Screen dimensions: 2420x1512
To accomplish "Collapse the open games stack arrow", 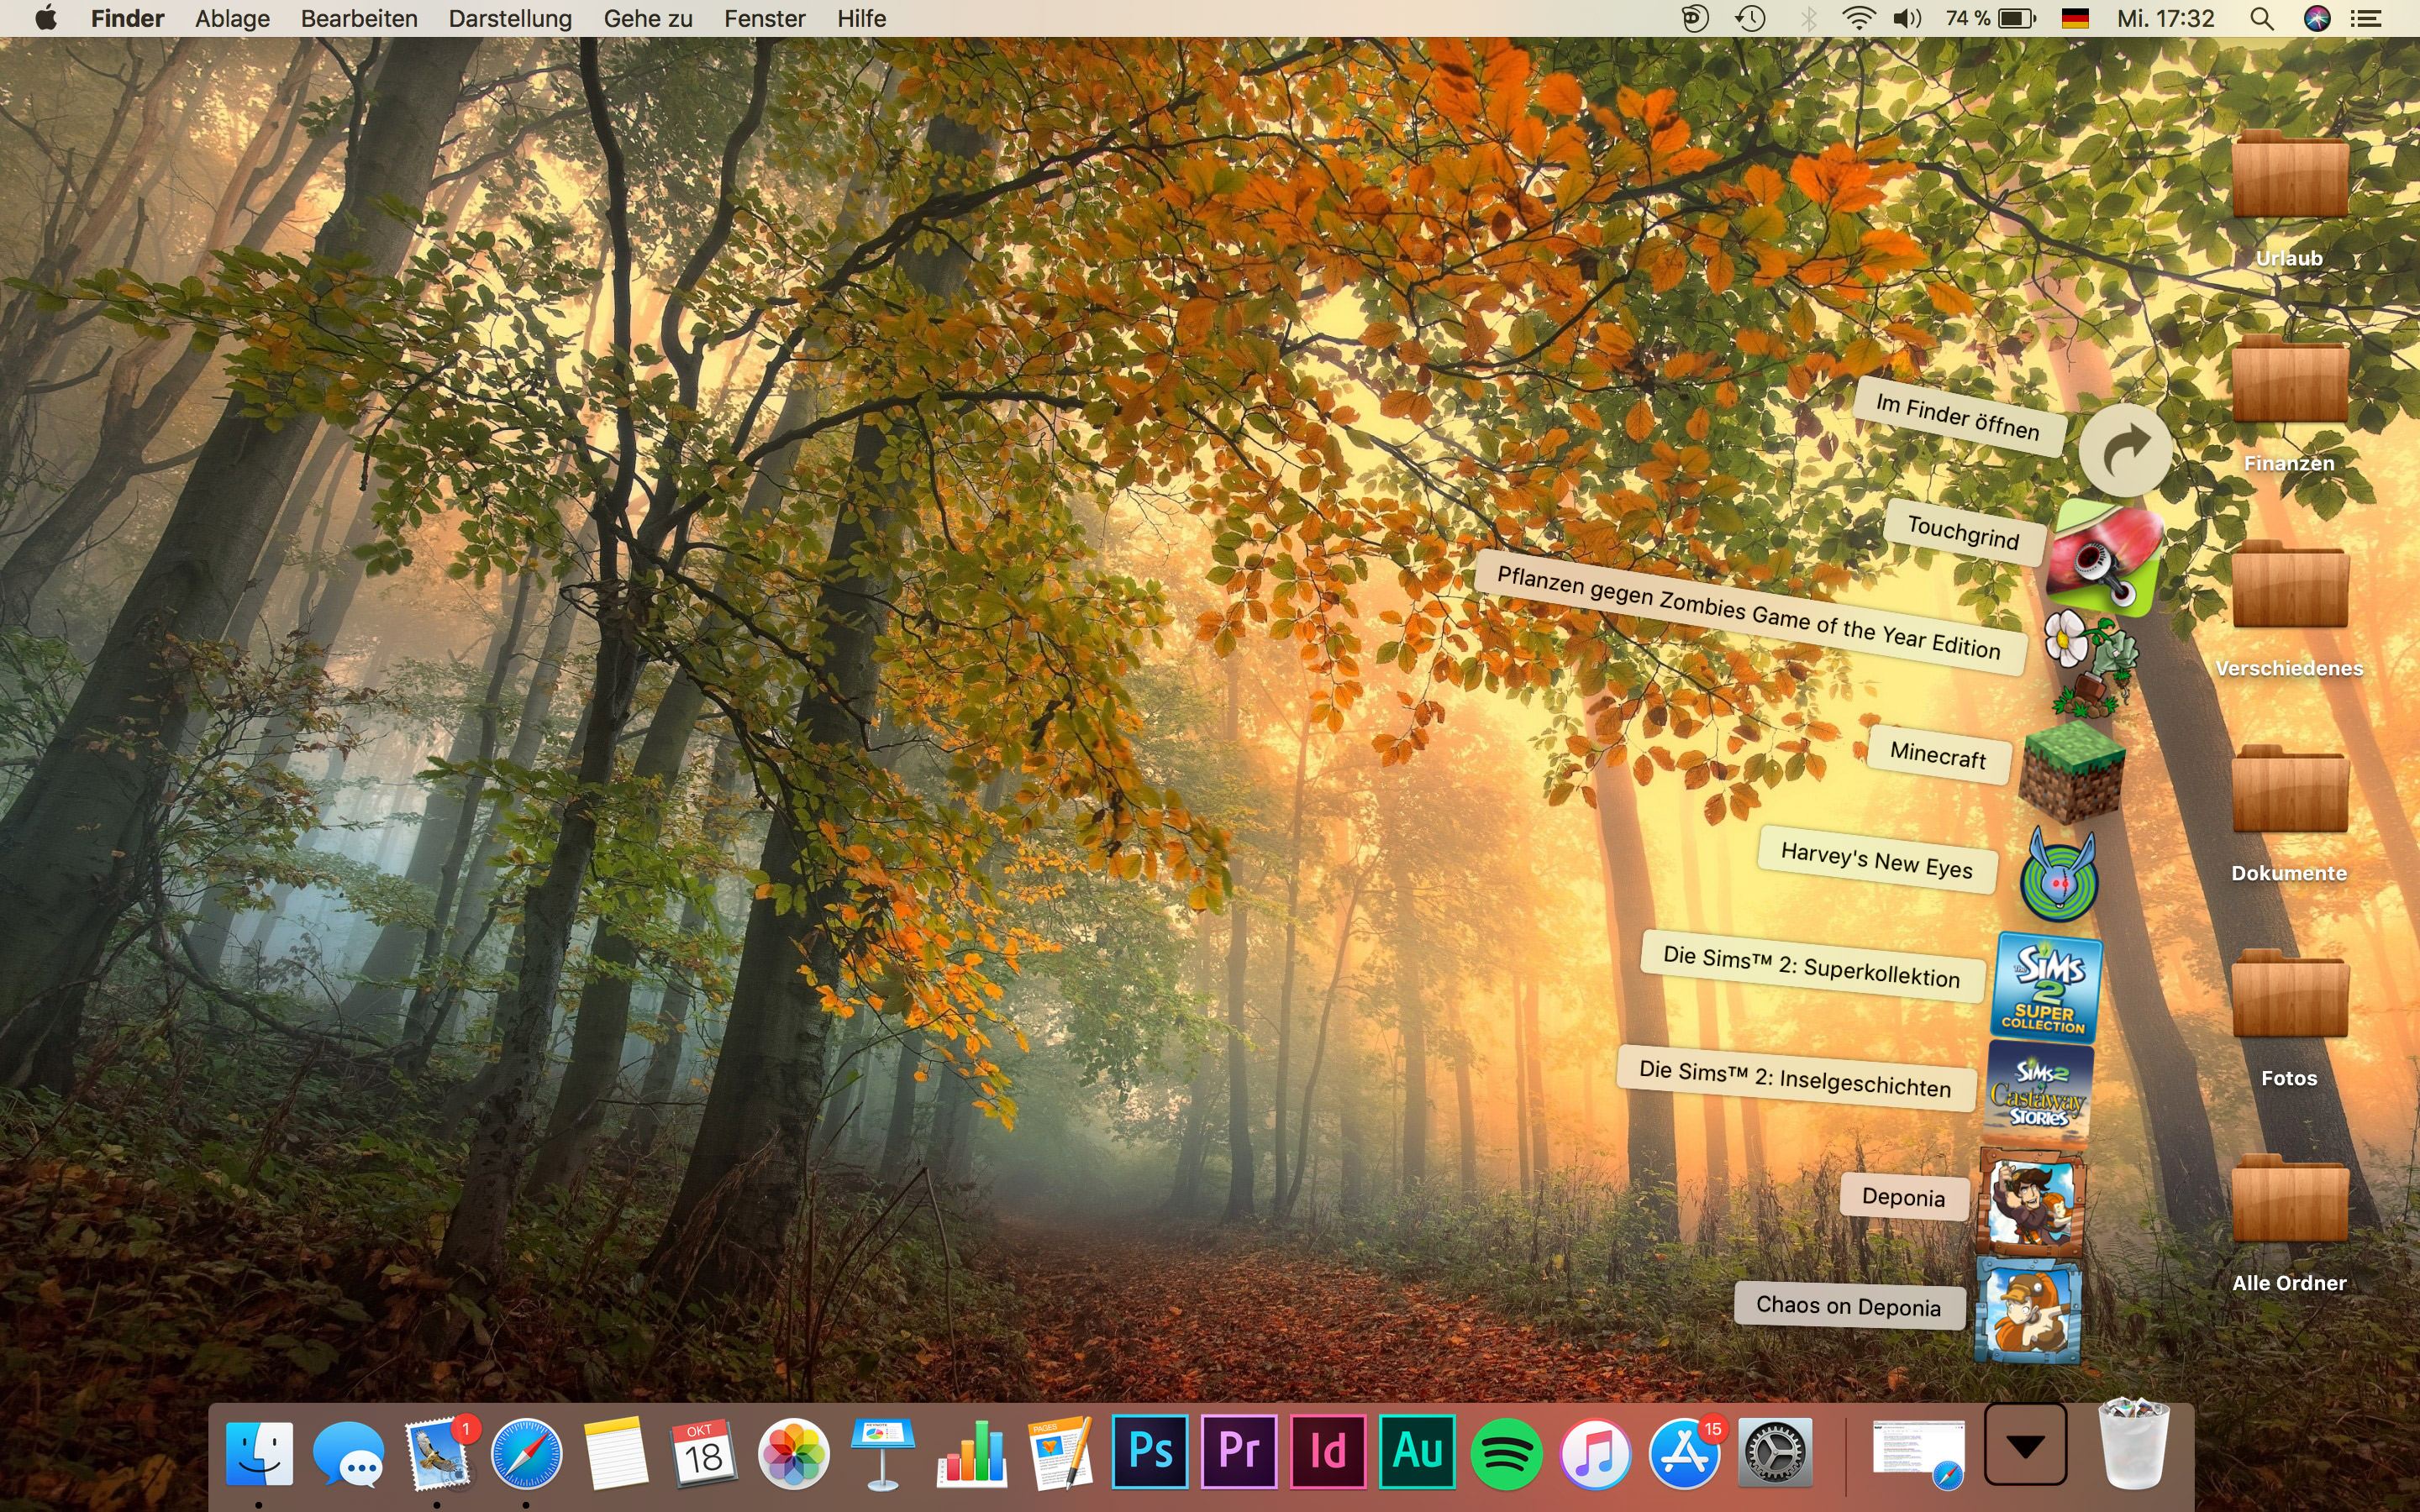I will pos(2025,1445).
